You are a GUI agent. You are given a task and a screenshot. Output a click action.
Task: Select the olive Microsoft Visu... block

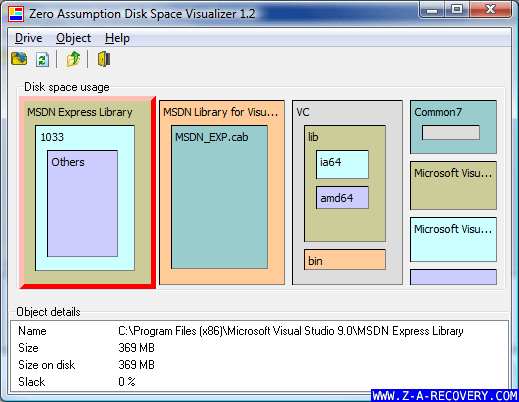click(x=453, y=186)
